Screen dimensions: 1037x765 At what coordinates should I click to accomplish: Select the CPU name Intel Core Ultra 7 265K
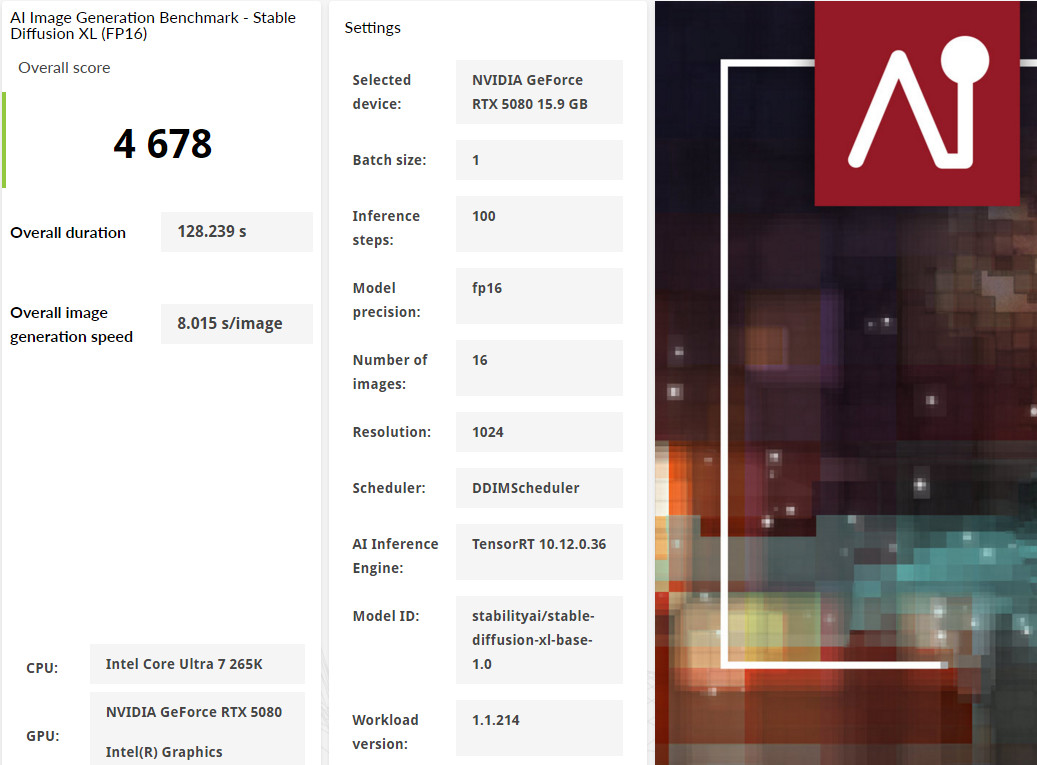[x=184, y=664]
